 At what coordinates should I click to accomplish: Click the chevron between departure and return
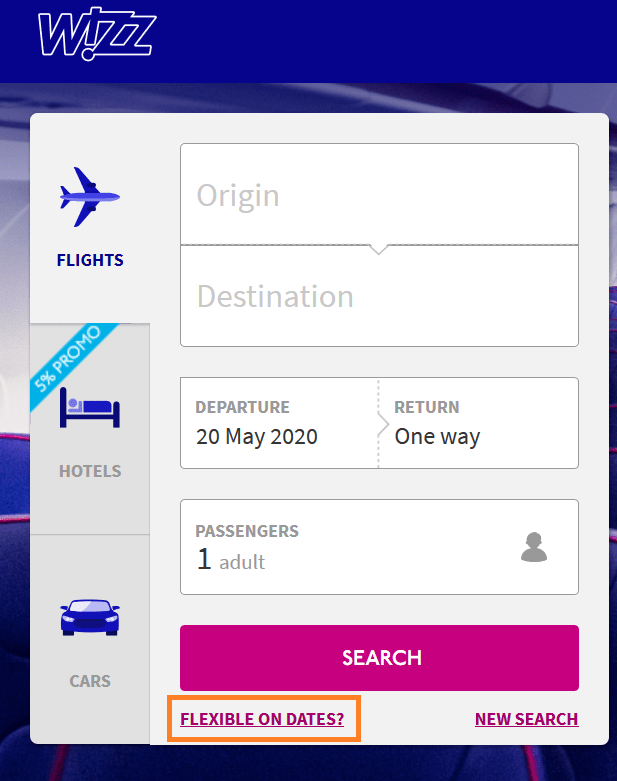tap(383, 425)
